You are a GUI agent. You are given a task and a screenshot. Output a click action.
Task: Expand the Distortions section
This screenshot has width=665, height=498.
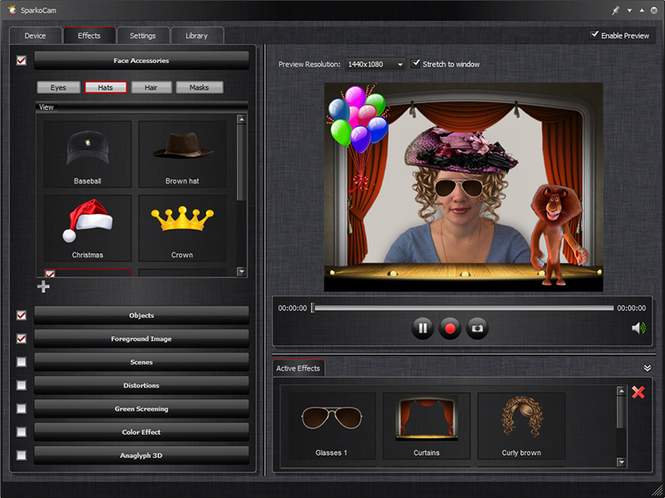141,385
